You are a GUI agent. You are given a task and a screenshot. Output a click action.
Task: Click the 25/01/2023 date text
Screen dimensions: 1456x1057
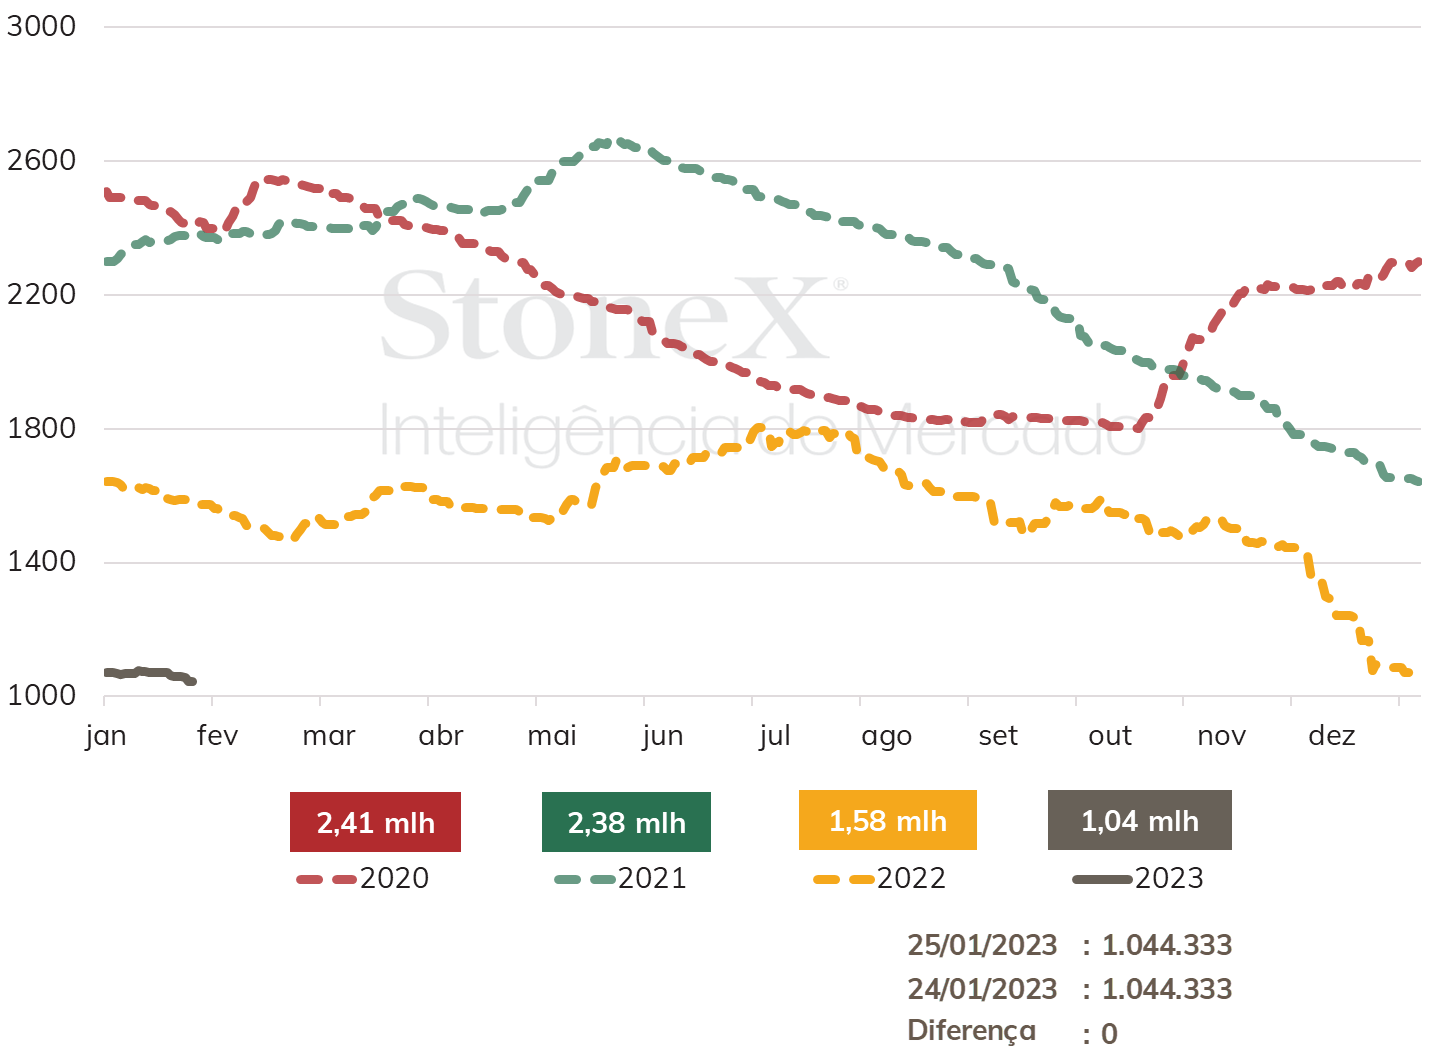pos(982,945)
